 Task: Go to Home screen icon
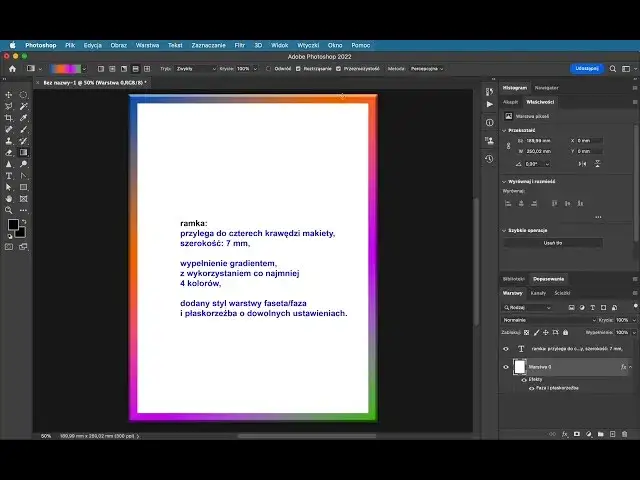click(12, 69)
